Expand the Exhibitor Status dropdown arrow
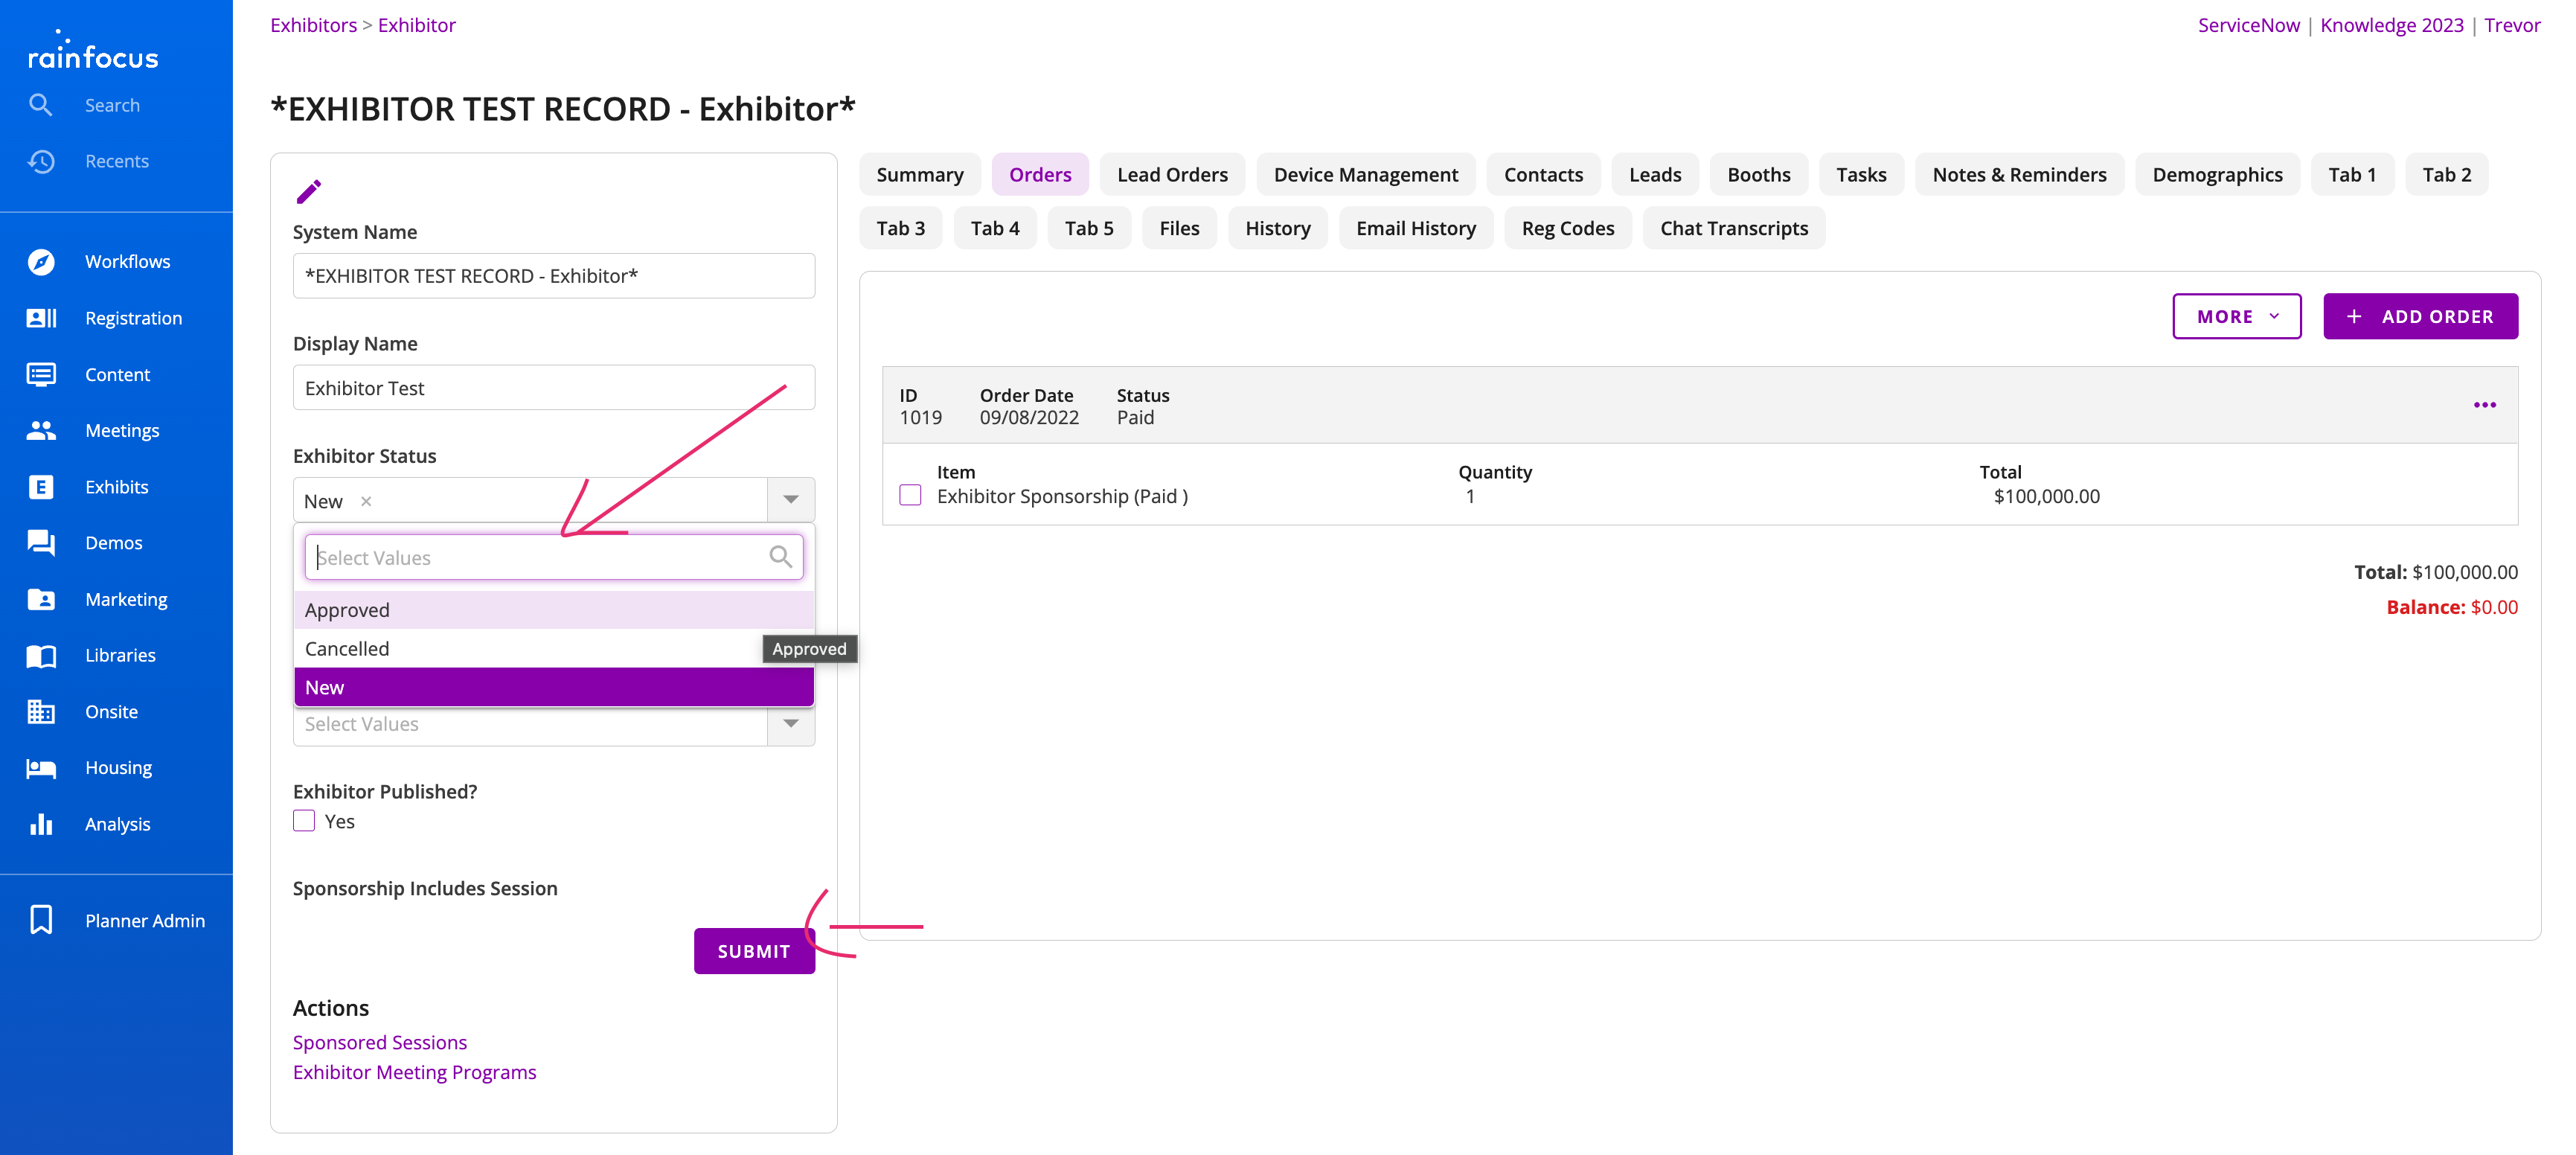 point(790,500)
